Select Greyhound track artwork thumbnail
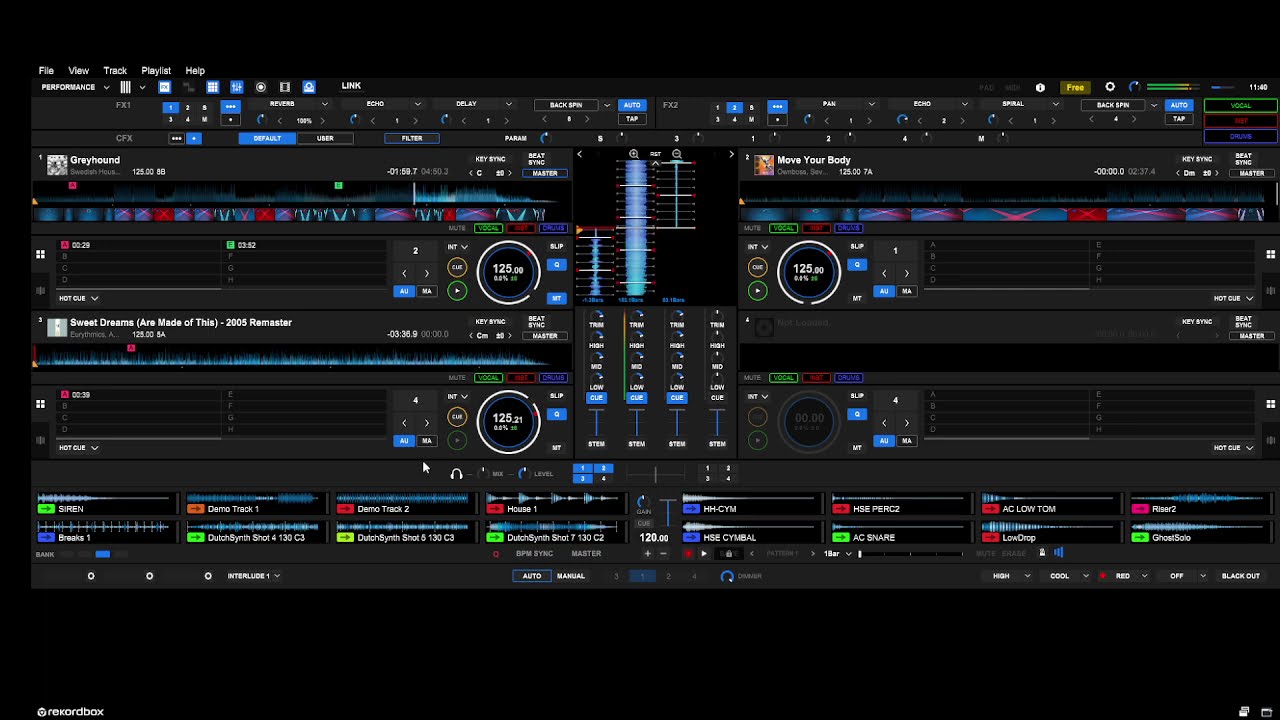Viewport: 1280px width, 720px height. pos(57,165)
